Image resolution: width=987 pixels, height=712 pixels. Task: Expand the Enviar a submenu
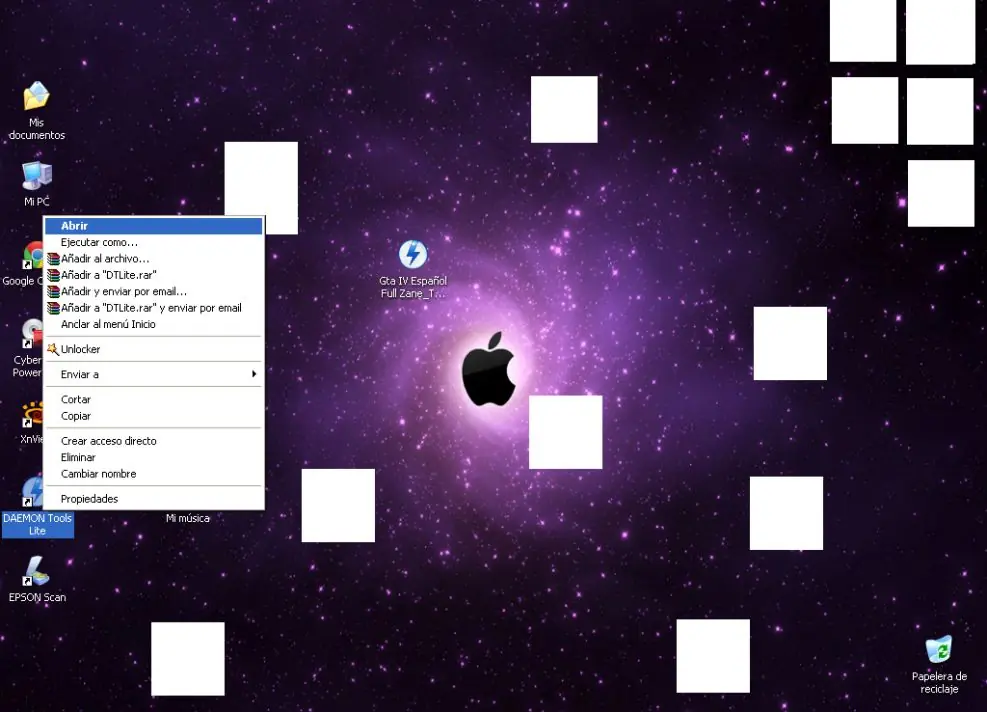pos(154,375)
